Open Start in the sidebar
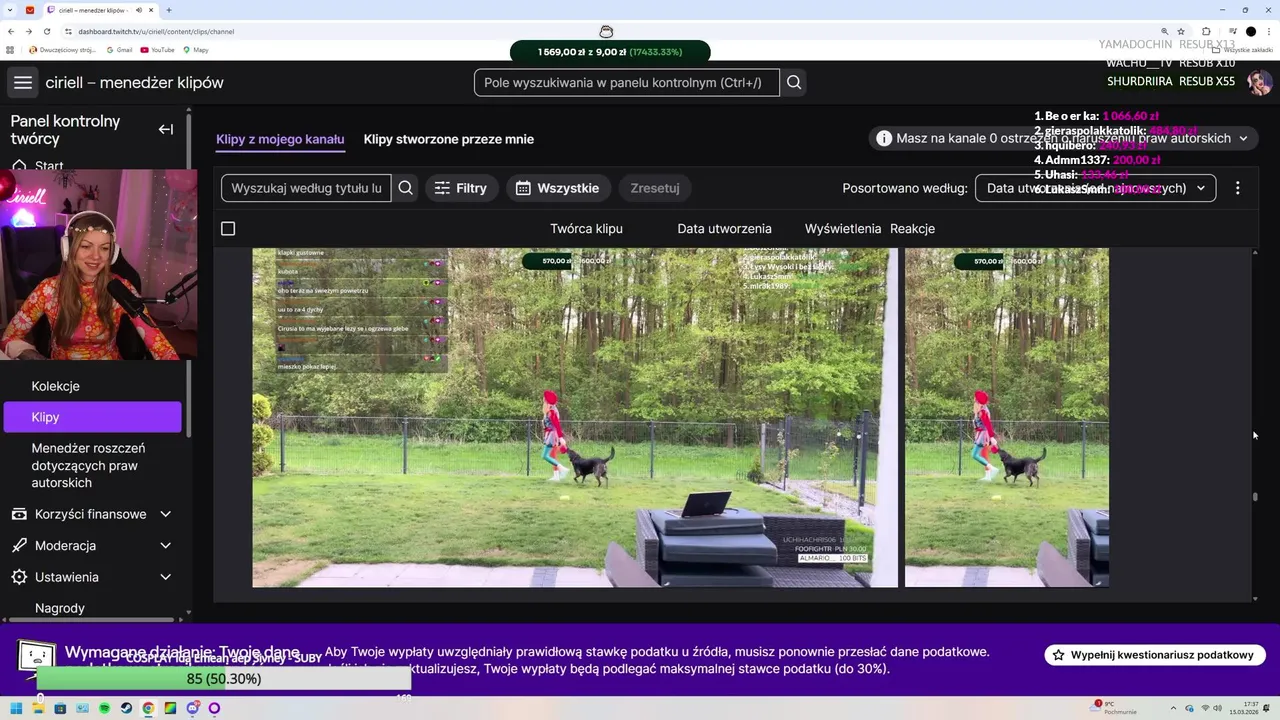The image size is (1280, 720). tap(49, 166)
